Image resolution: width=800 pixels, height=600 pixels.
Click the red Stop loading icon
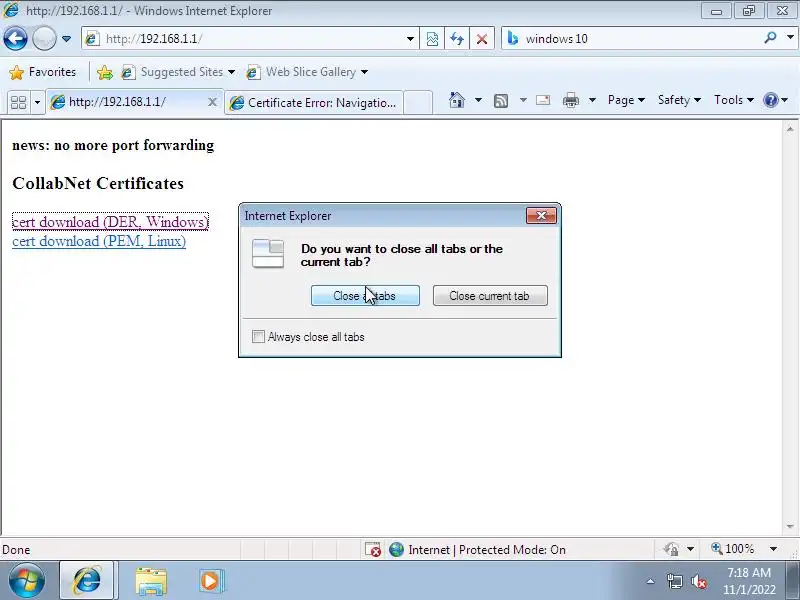(482, 39)
